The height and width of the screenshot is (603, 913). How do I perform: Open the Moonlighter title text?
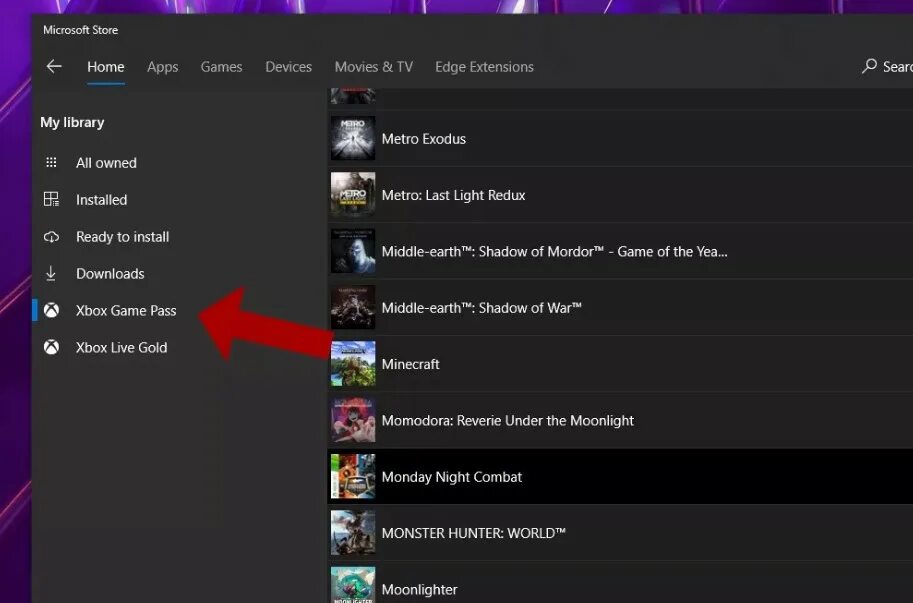(419, 590)
